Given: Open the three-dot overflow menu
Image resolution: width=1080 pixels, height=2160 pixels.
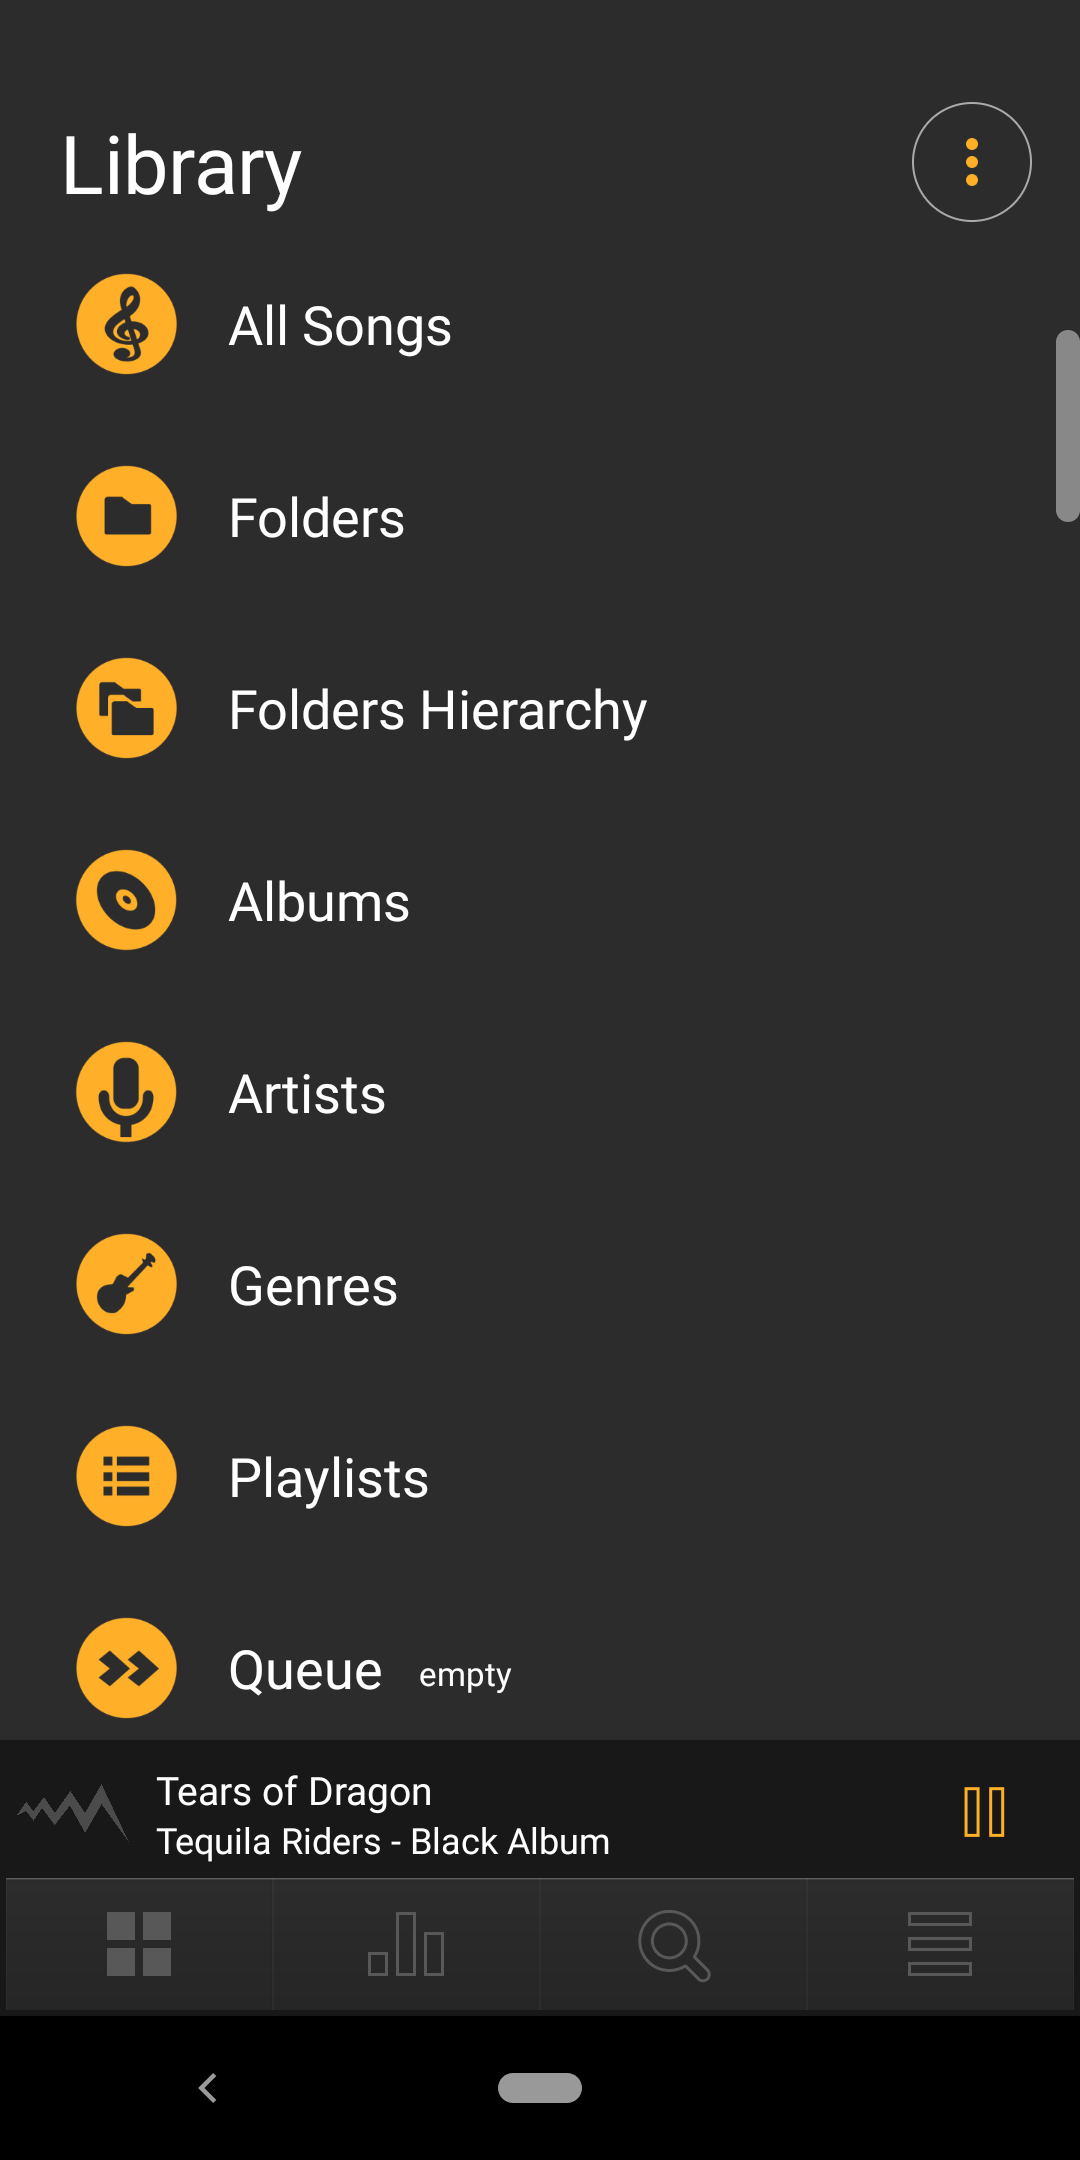Looking at the screenshot, I should coord(971,162).
